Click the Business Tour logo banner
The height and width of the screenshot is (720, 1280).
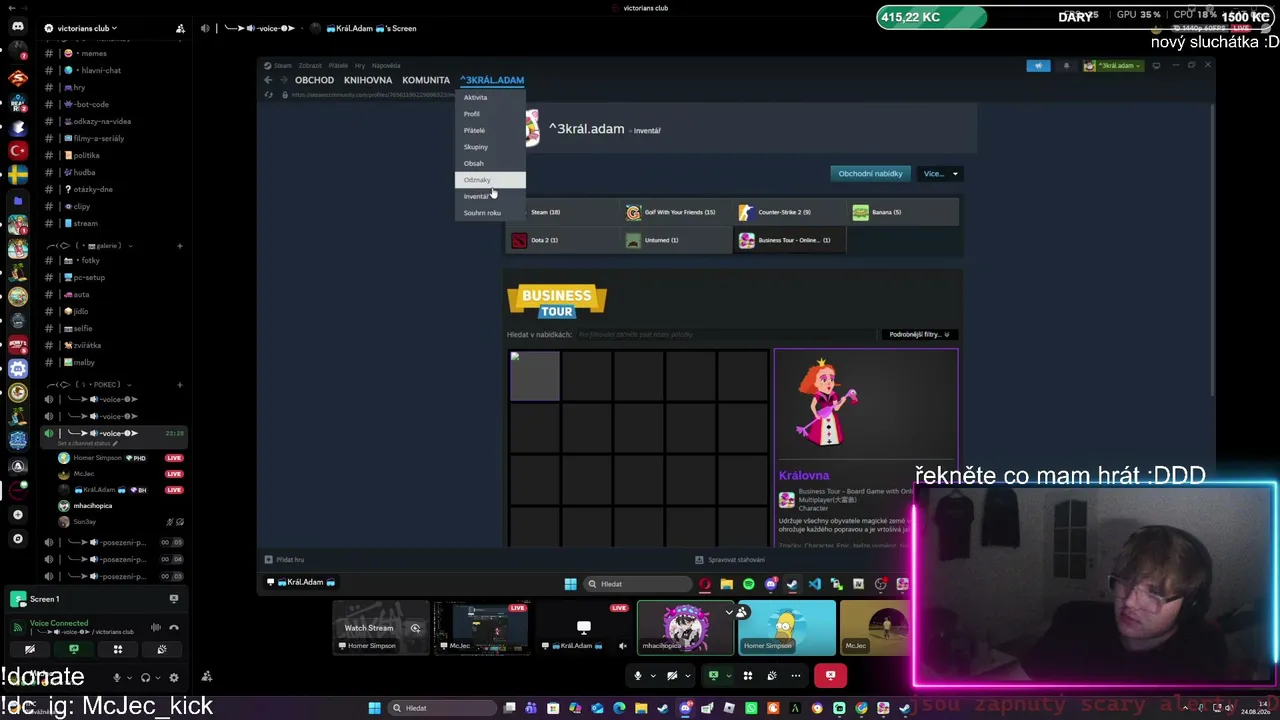click(x=557, y=301)
